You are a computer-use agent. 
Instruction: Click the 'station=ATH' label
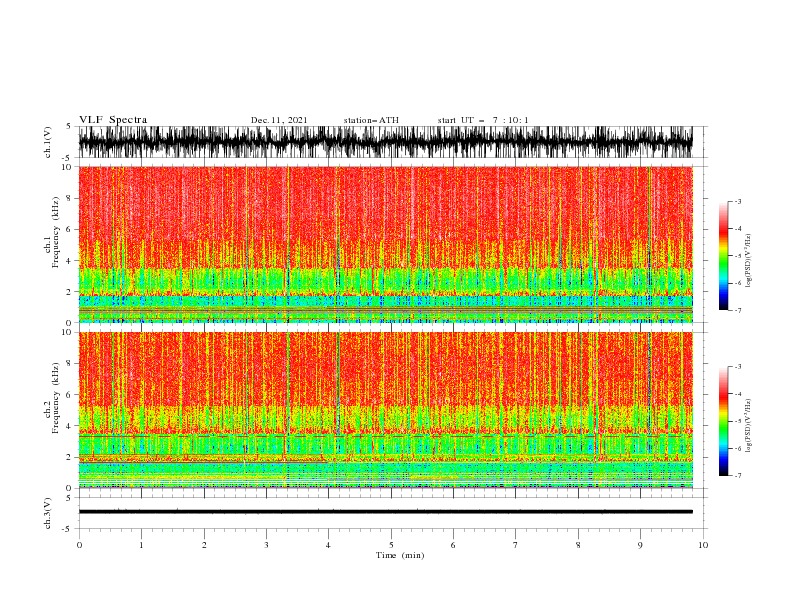tap(371, 120)
